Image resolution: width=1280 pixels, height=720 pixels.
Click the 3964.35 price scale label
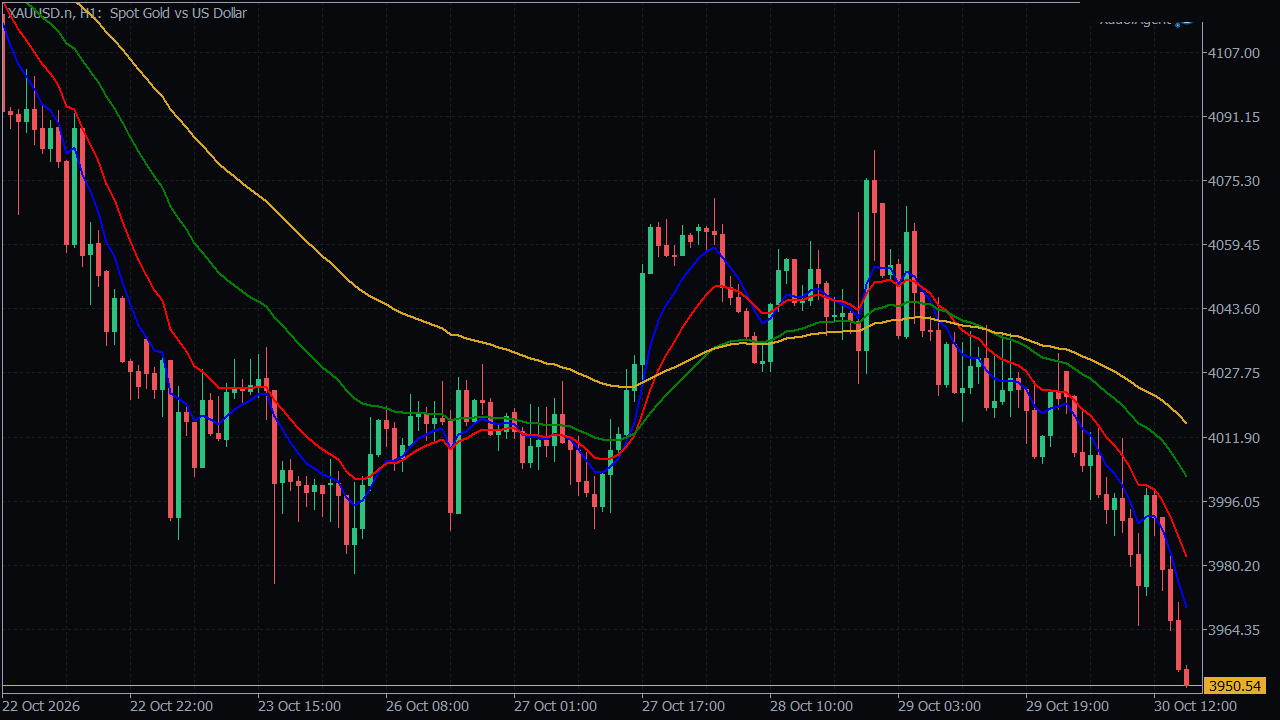coord(1235,630)
